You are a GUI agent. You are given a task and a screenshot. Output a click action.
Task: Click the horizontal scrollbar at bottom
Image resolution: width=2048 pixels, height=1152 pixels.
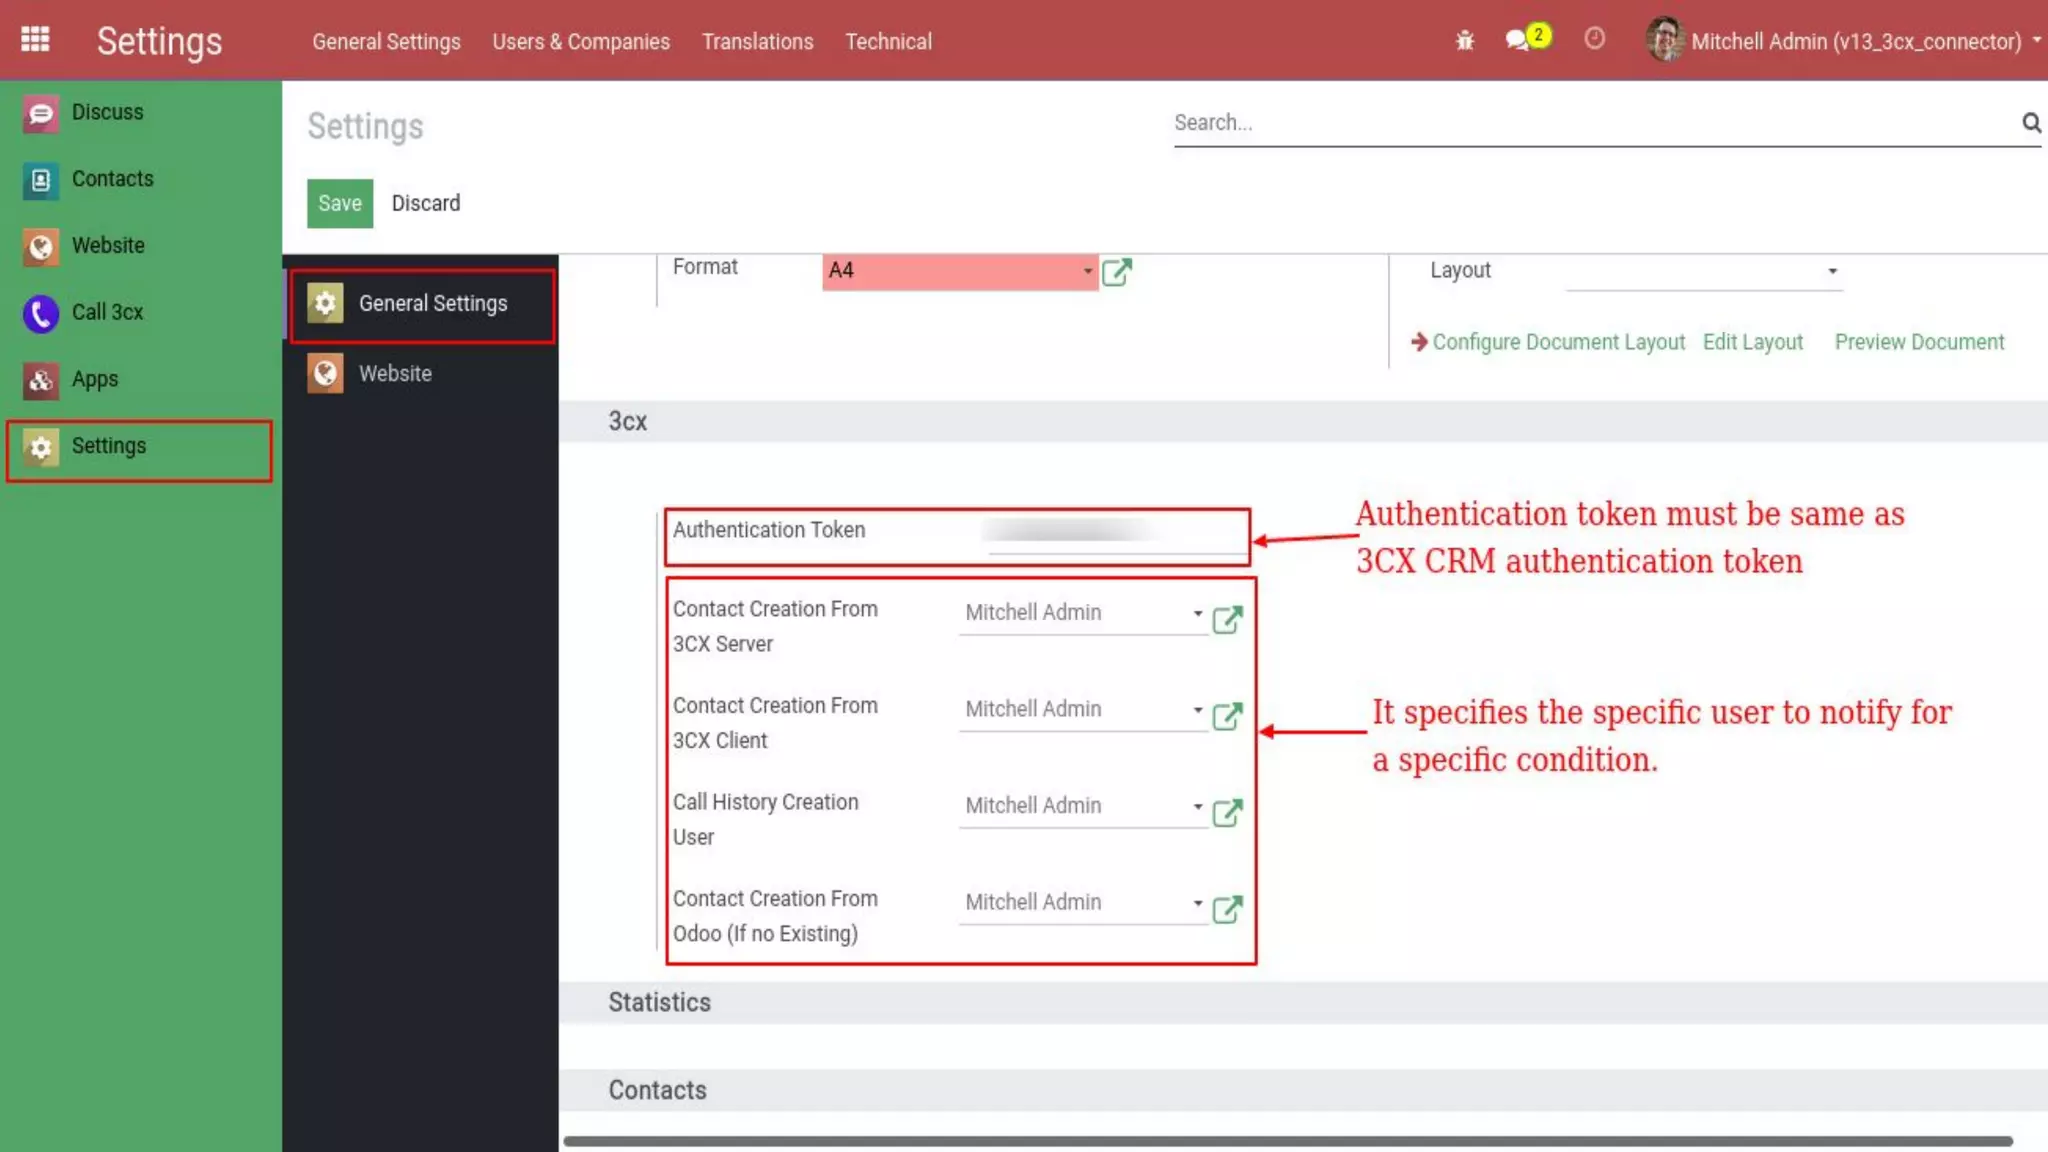click(x=1287, y=1141)
